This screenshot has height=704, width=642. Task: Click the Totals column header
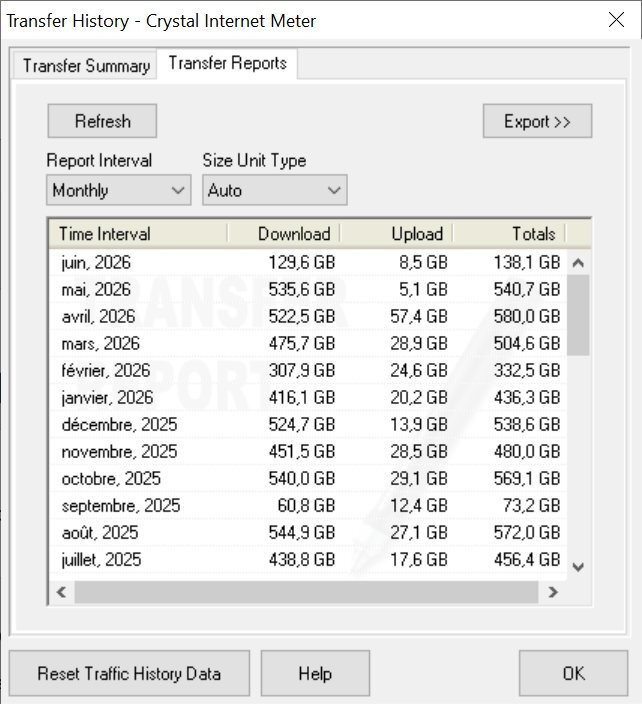point(509,234)
